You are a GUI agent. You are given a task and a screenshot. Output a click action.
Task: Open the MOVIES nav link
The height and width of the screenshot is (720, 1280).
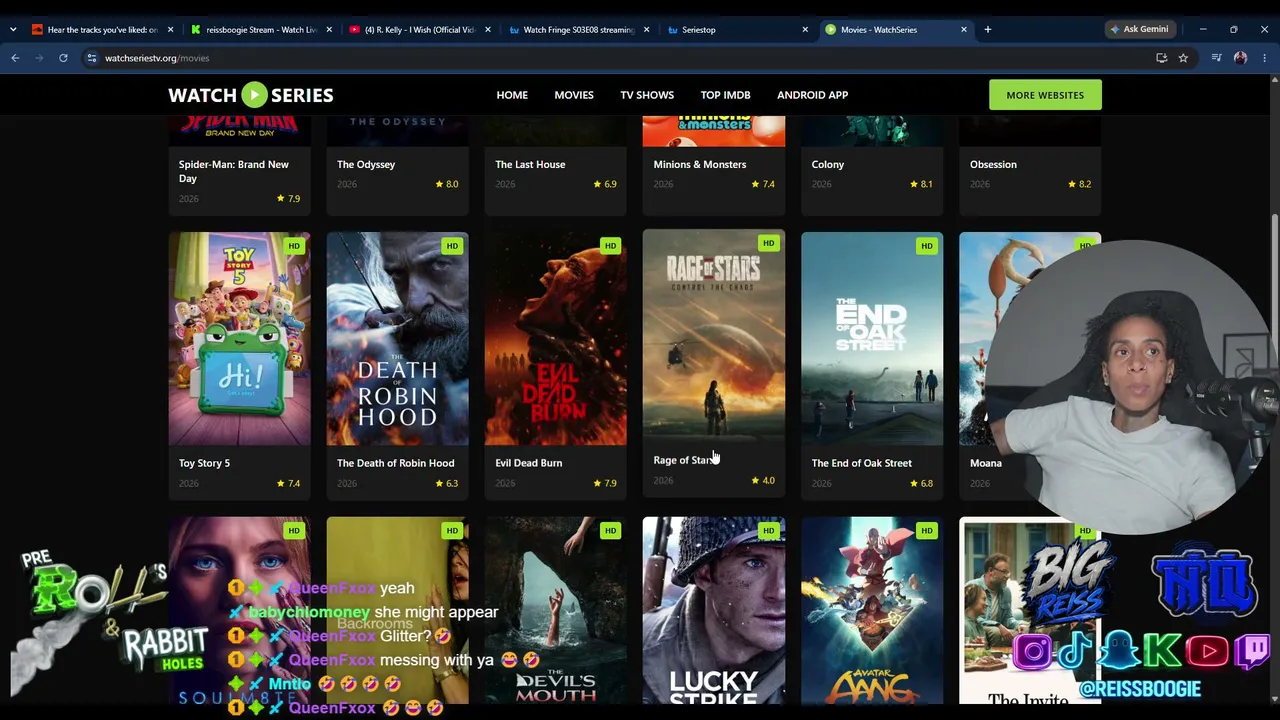pos(574,95)
